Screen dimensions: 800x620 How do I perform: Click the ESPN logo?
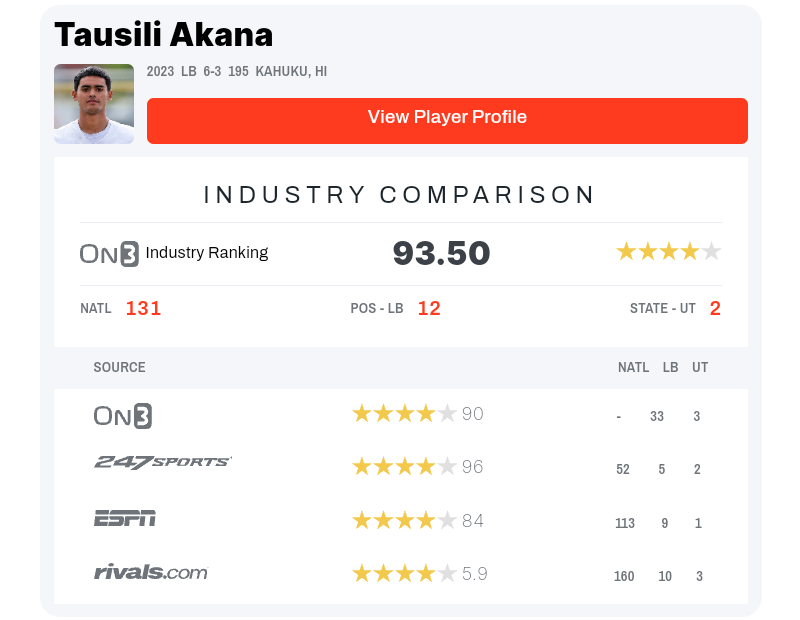click(x=125, y=518)
